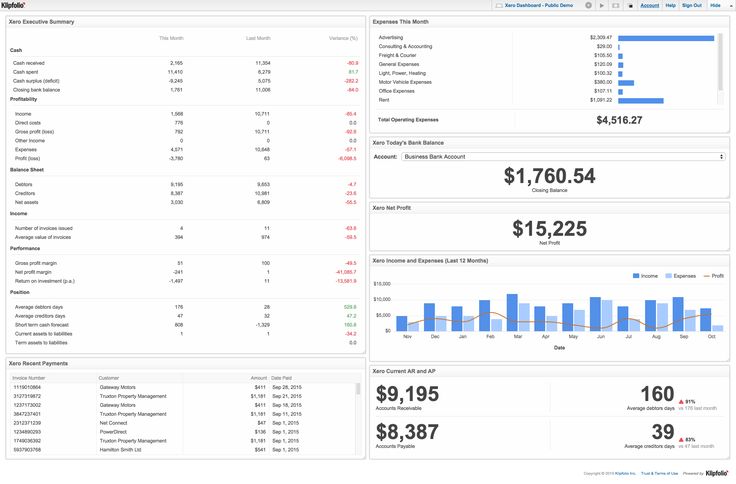Click the Date Paid column header
The height and width of the screenshot is (484, 736).
coord(282,378)
